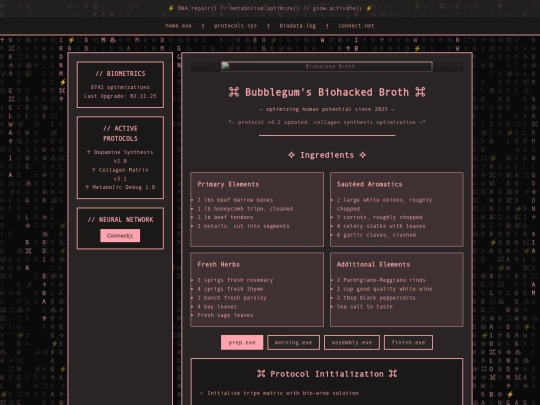Click the '0742 optimizations' text

(x=120, y=87)
